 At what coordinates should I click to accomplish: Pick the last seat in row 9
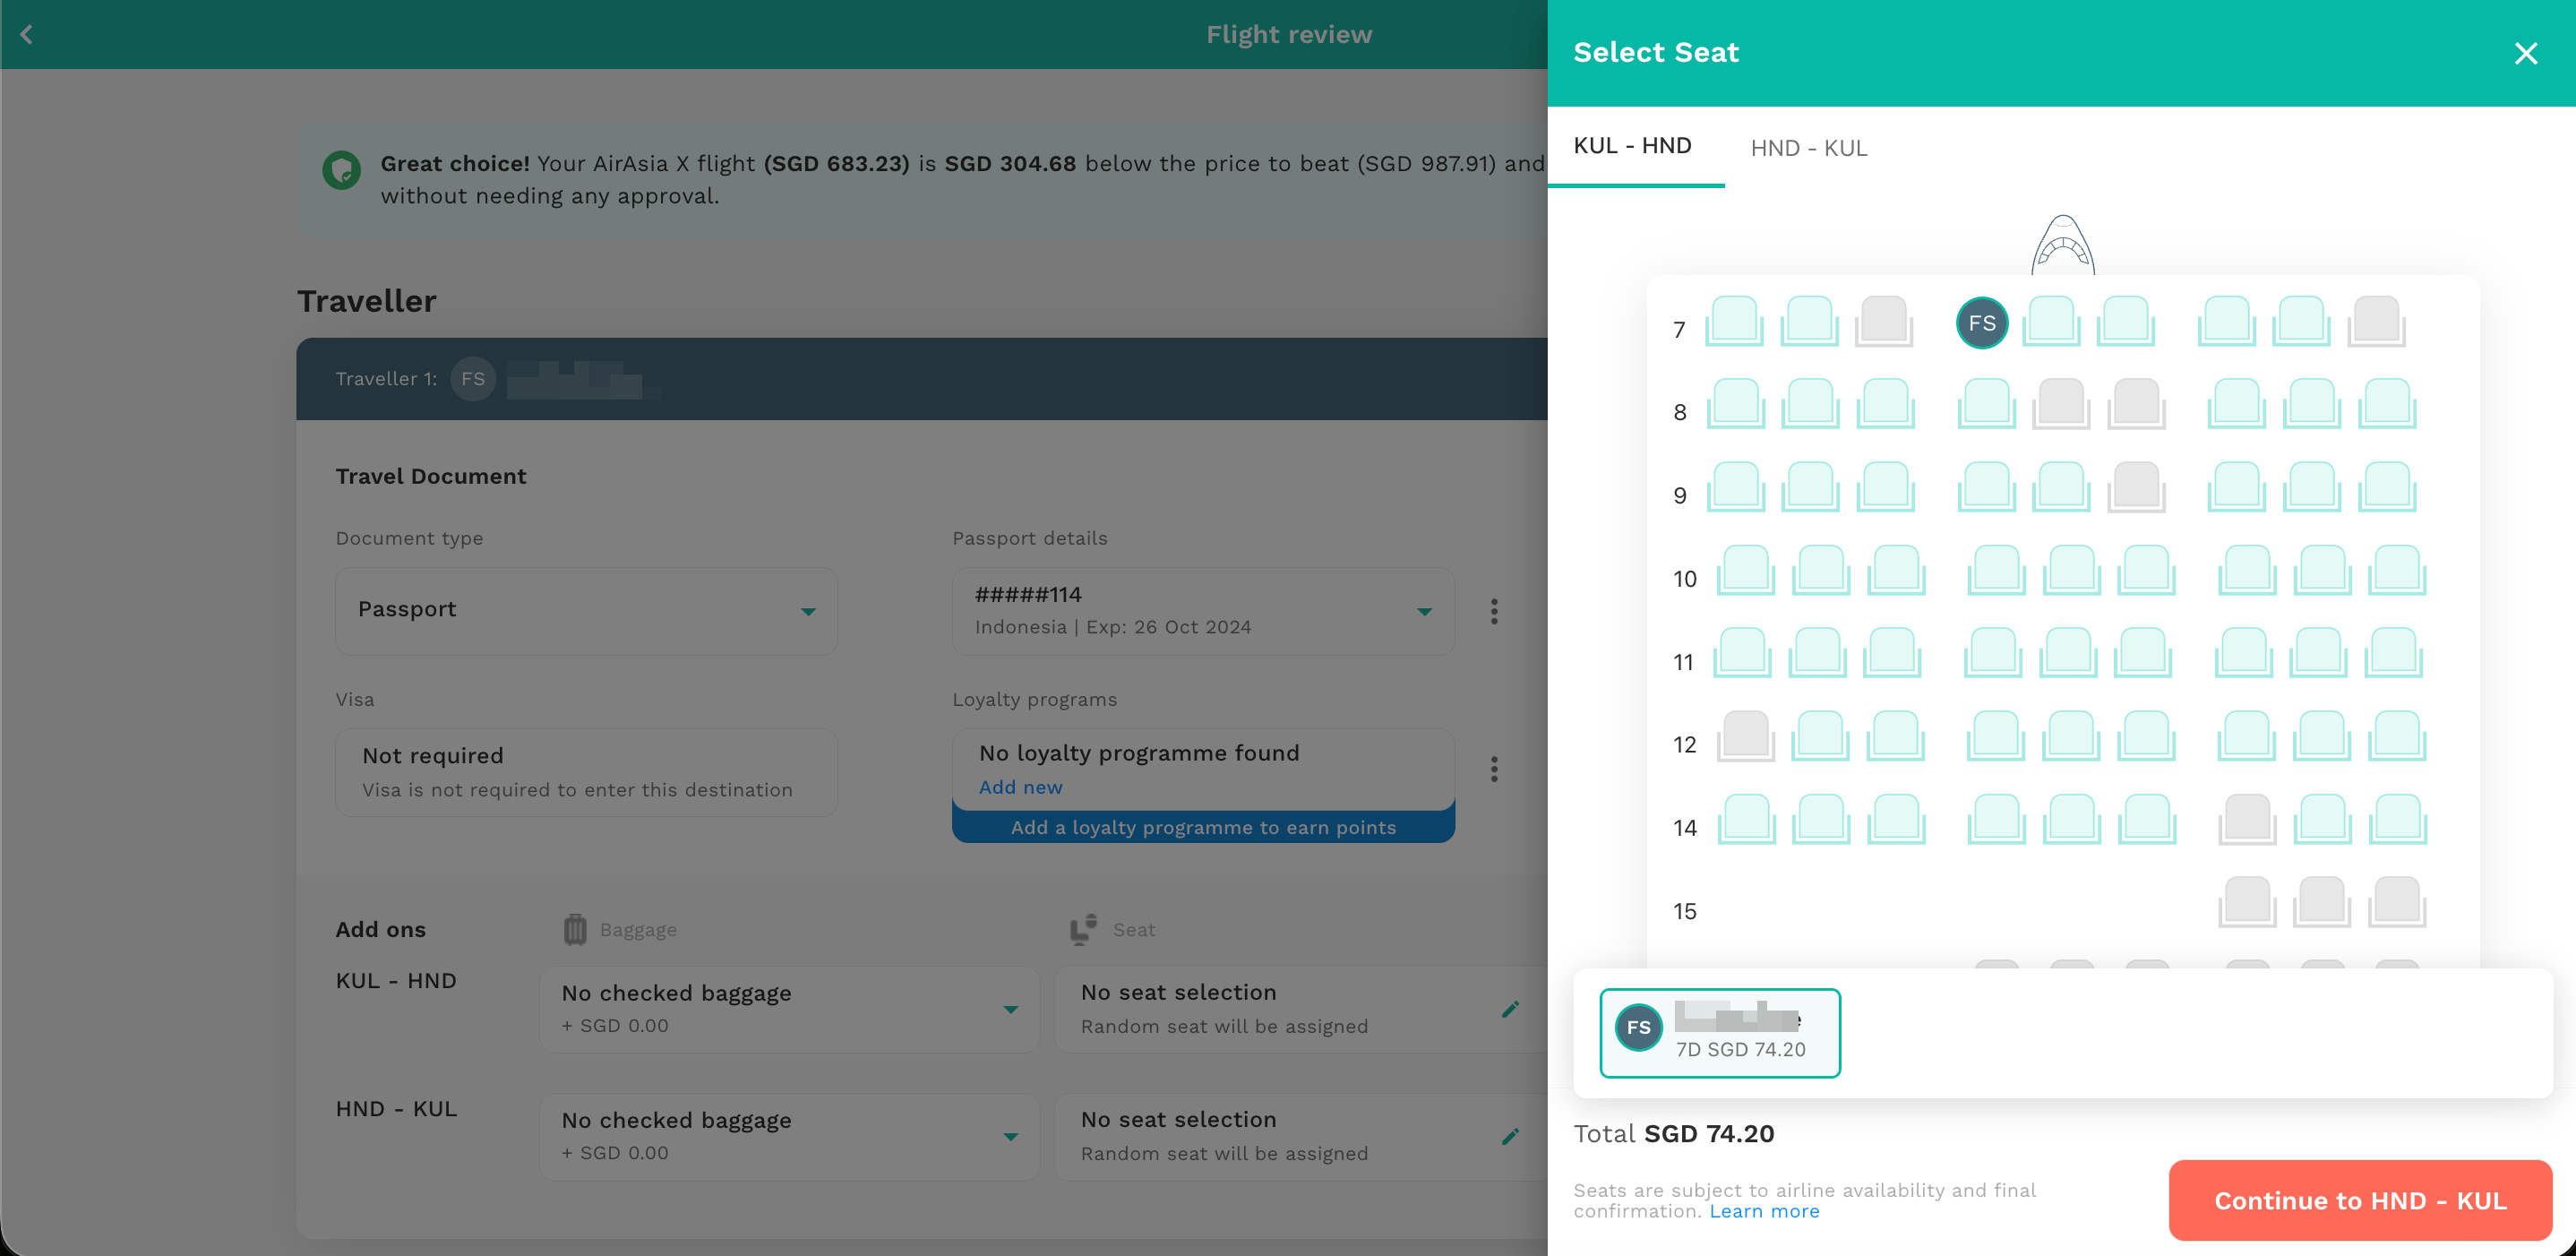click(2387, 486)
